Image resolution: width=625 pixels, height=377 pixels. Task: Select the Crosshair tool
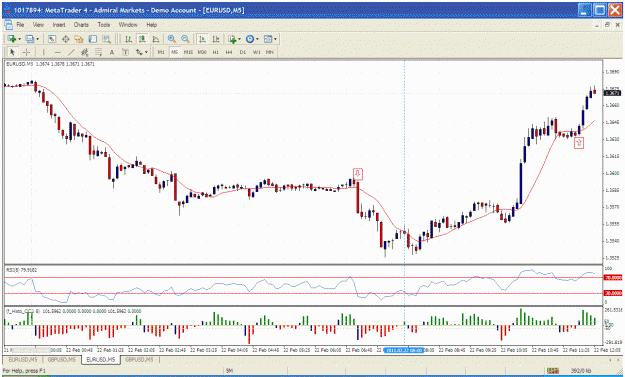[26, 52]
